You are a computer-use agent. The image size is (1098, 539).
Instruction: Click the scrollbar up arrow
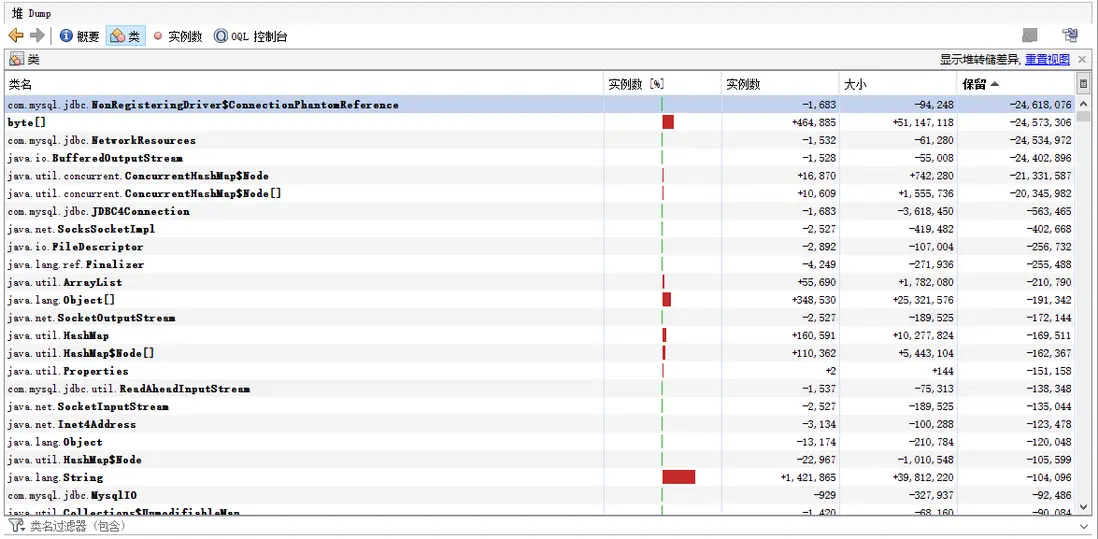pos(1083,104)
